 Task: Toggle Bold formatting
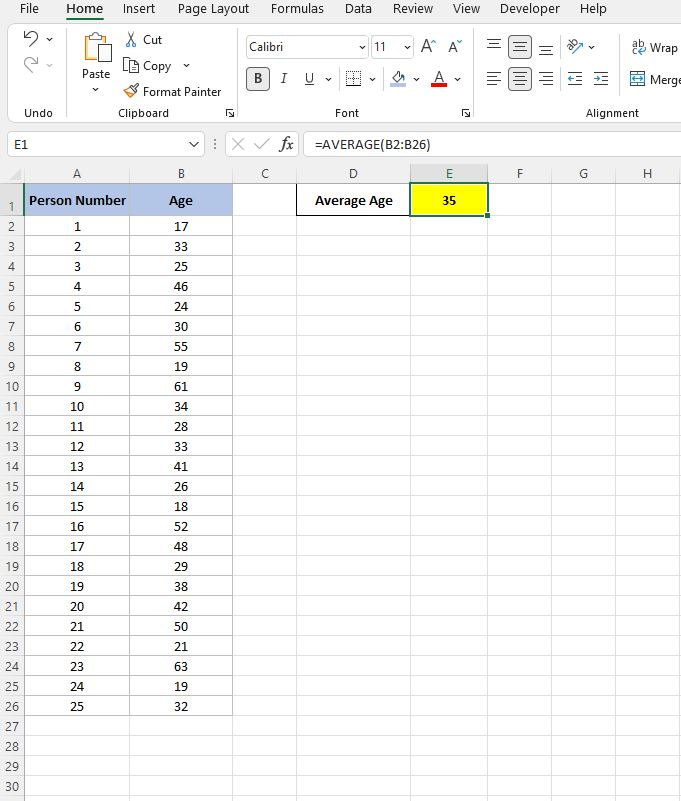[x=258, y=79]
